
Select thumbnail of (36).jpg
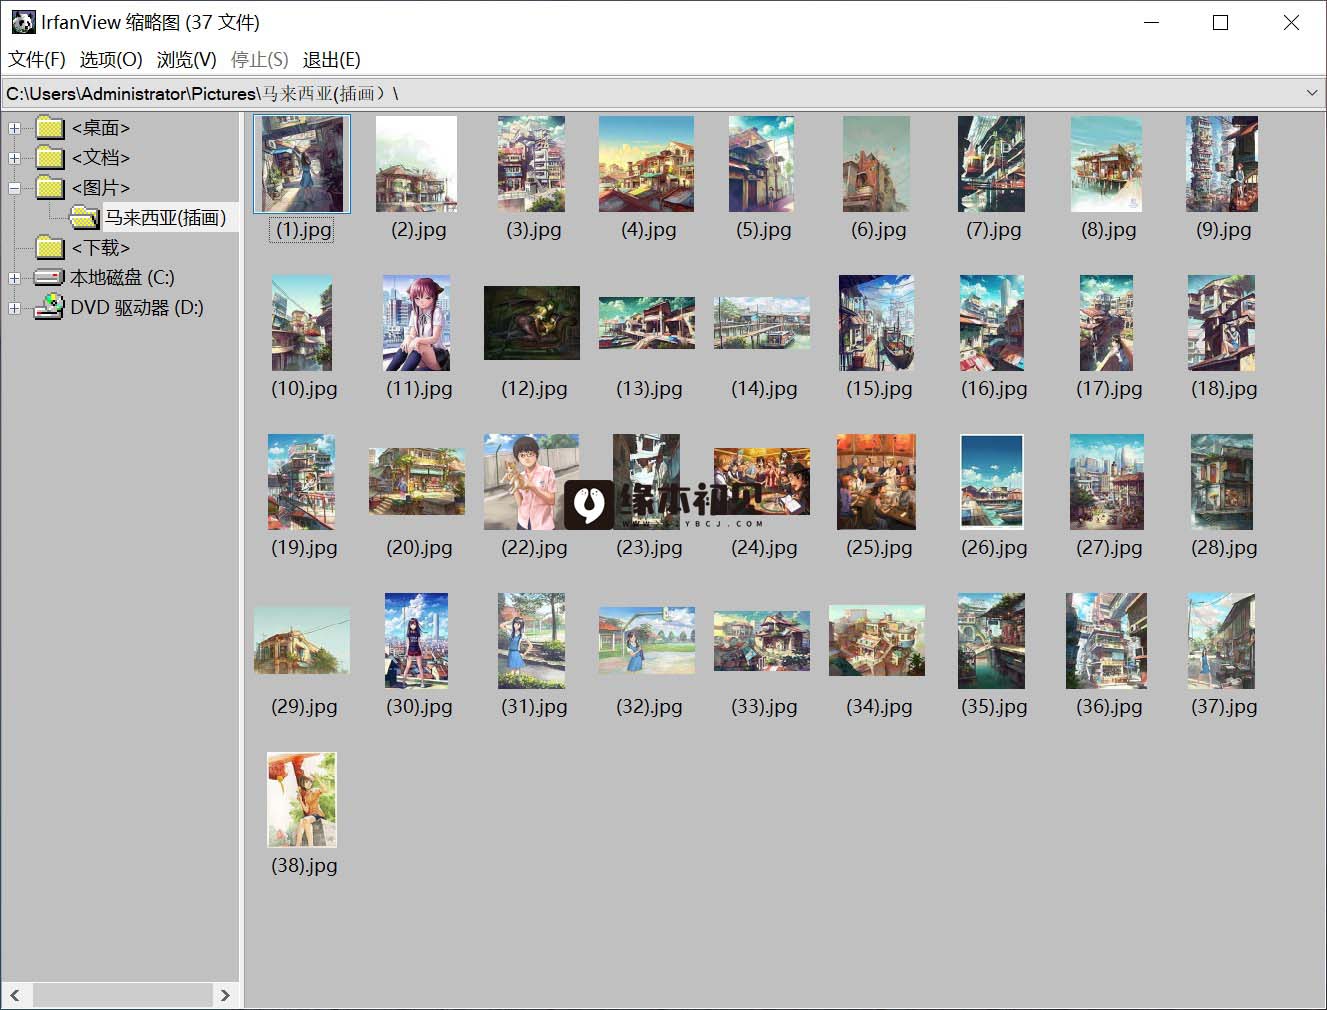(x=1106, y=641)
